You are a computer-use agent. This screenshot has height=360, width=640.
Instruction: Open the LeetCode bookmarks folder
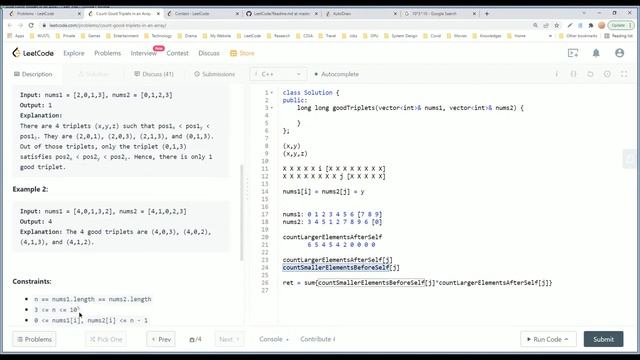pyautogui.click(x=249, y=36)
